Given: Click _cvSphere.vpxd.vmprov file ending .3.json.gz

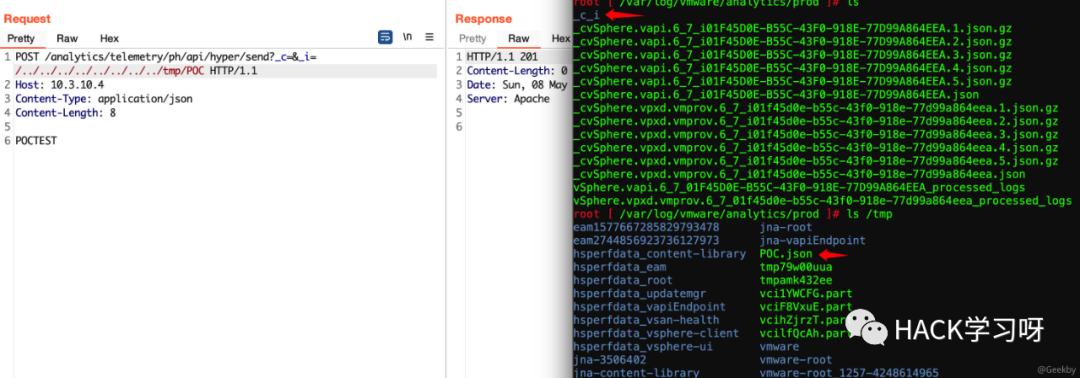Looking at the screenshot, I should coord(816,134).
